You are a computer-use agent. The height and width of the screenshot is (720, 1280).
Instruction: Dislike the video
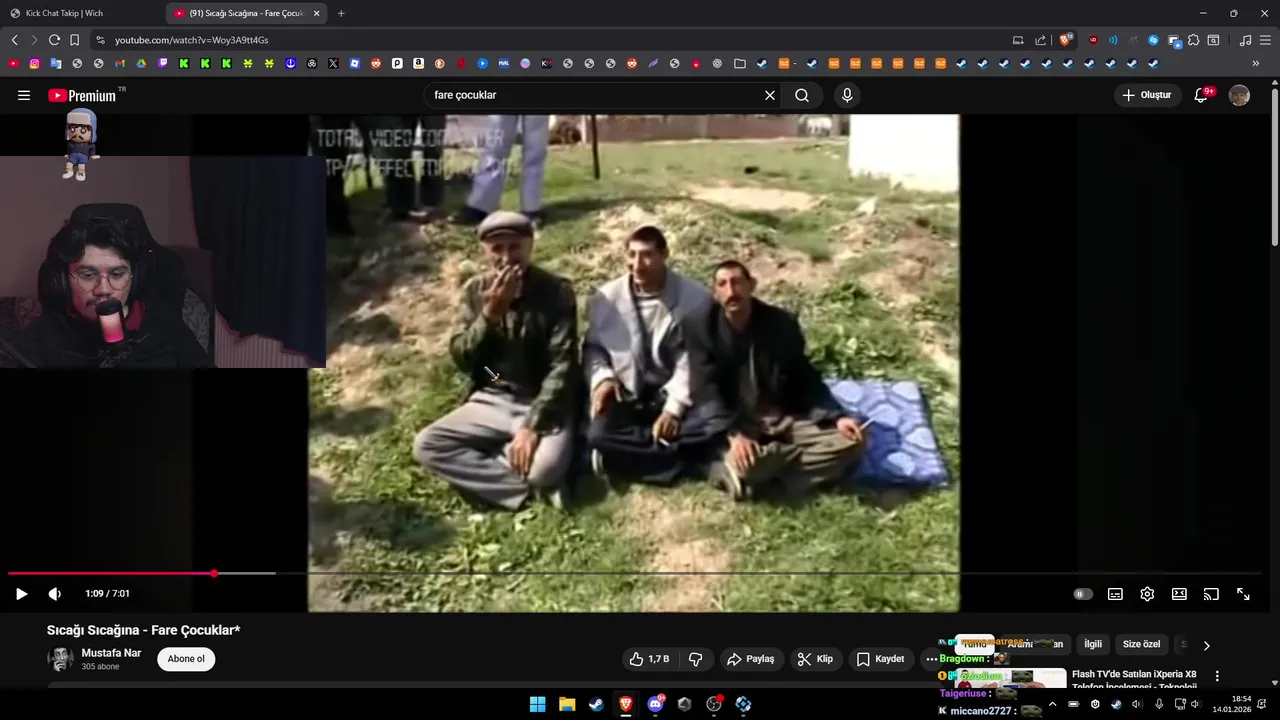pyautogui.click(x=696, y=659)
